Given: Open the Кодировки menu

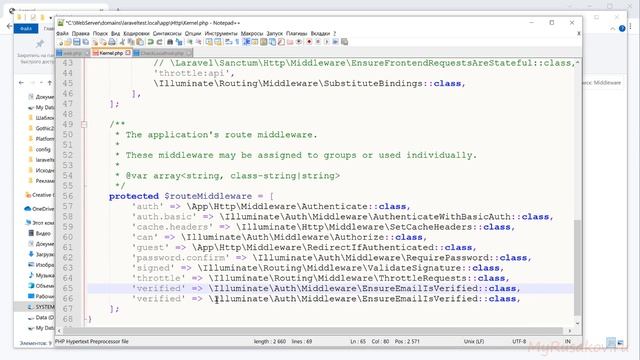Looking at the screenshot, I should click(136, 33).
